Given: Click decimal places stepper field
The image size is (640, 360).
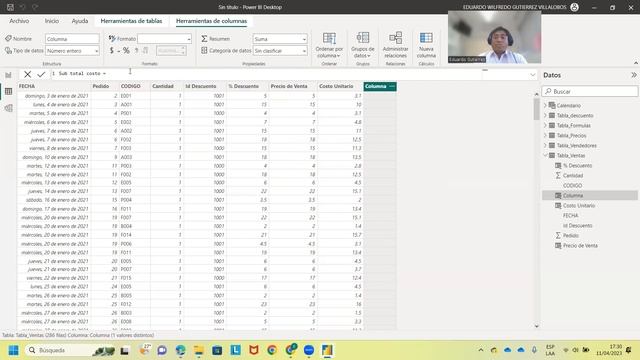Looking at the screenshot, I should click(171, 51).
